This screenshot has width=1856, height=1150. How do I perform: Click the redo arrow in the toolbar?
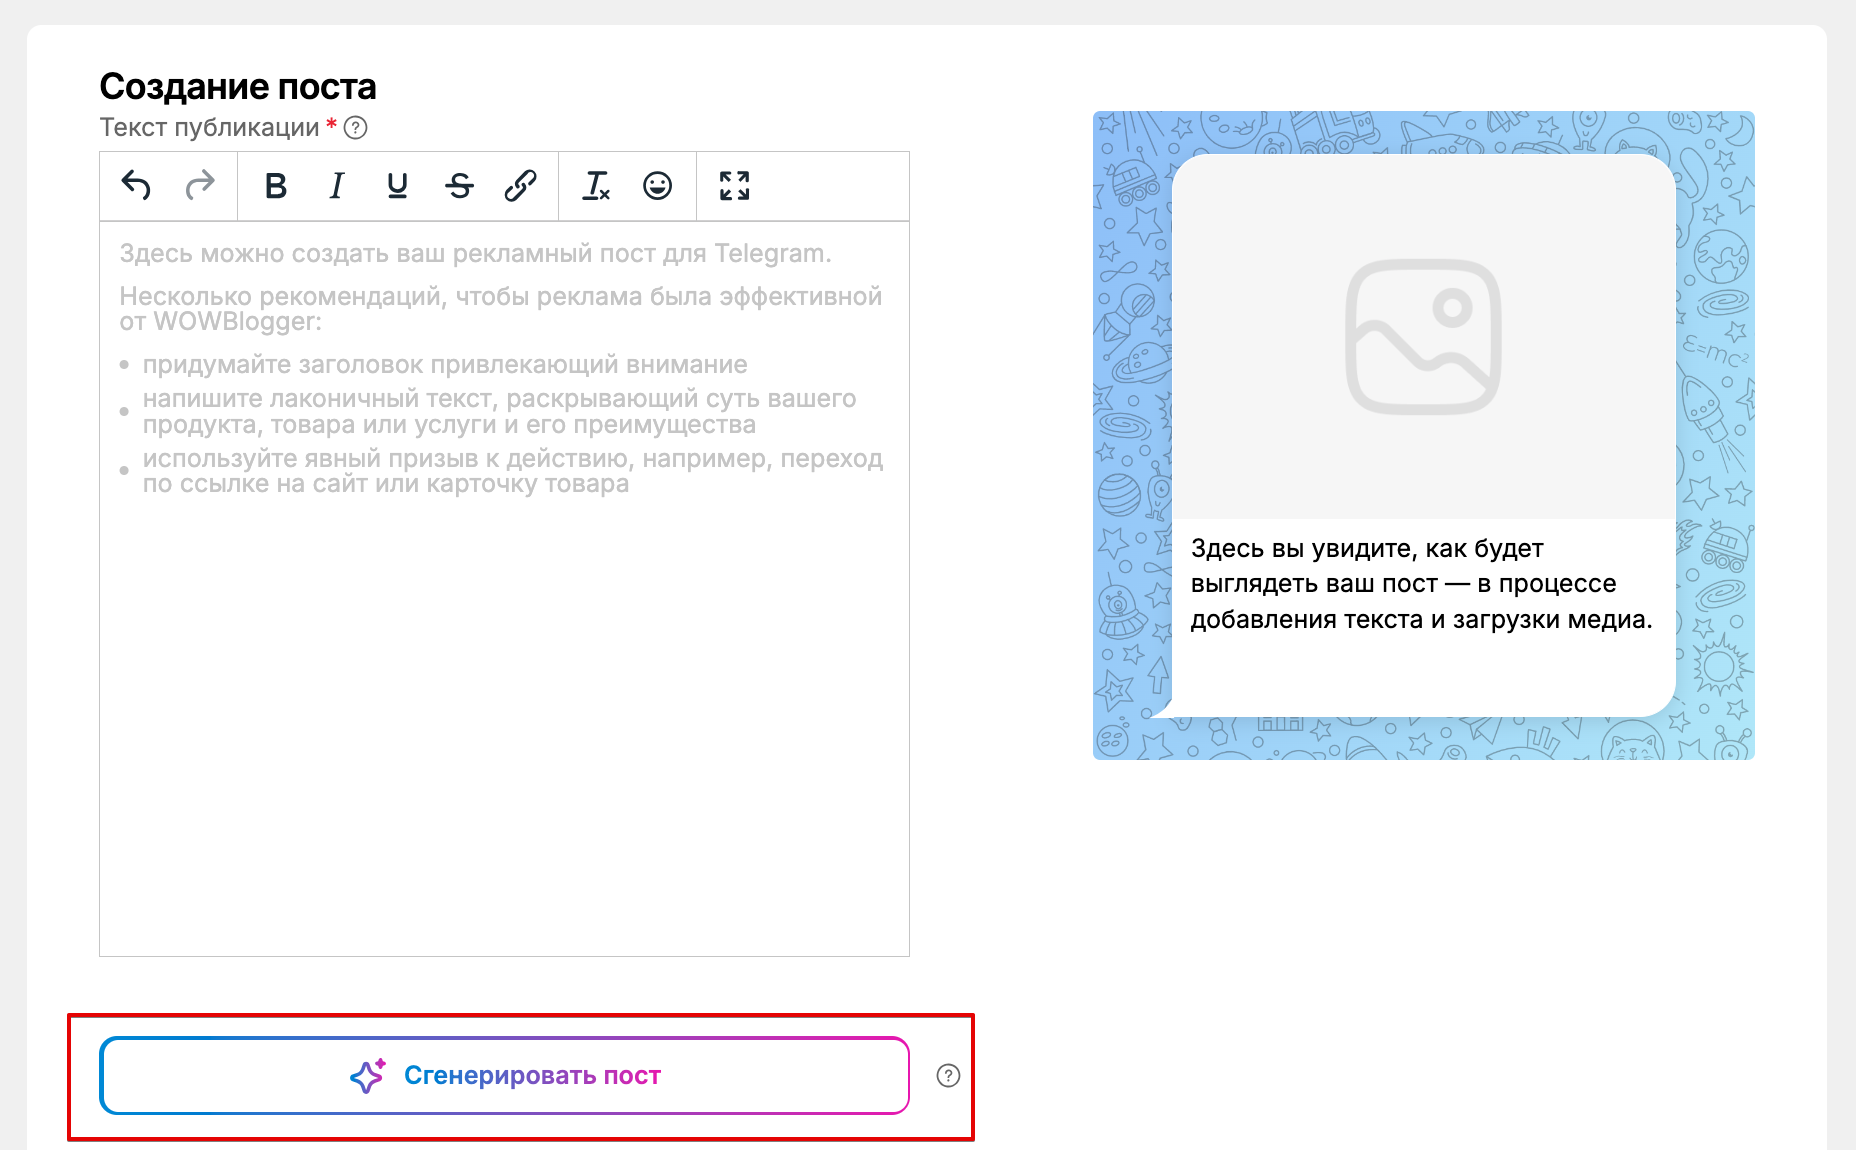click(200, 186)
